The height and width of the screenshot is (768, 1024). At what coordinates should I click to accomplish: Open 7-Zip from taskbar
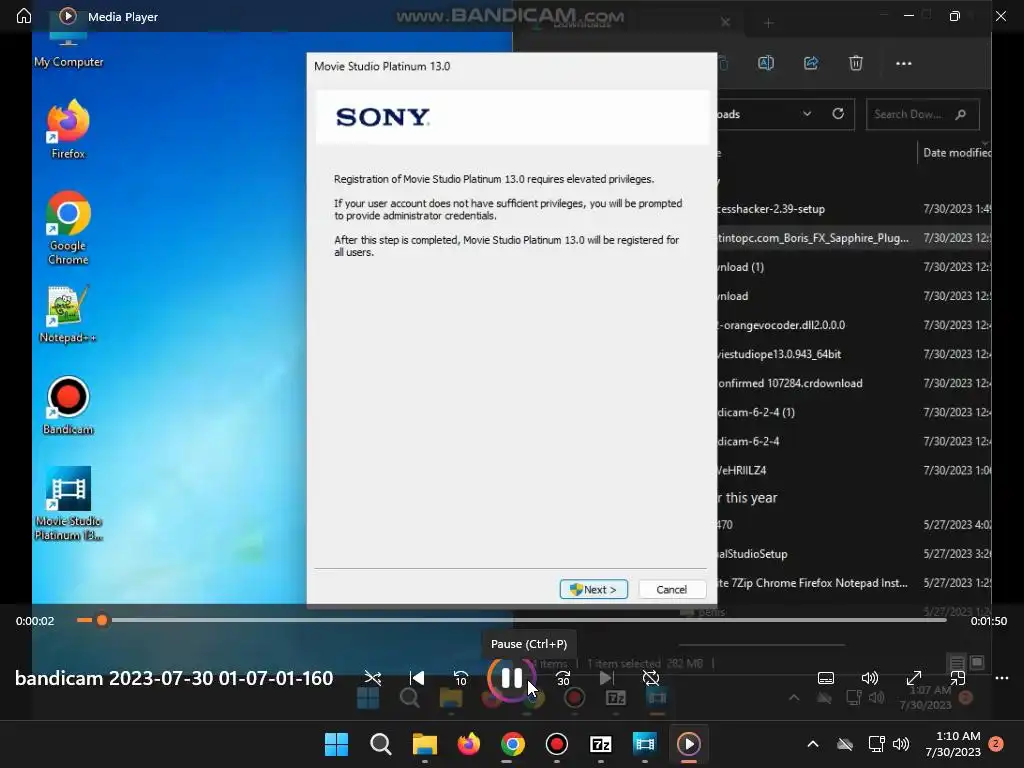point(601,744)
